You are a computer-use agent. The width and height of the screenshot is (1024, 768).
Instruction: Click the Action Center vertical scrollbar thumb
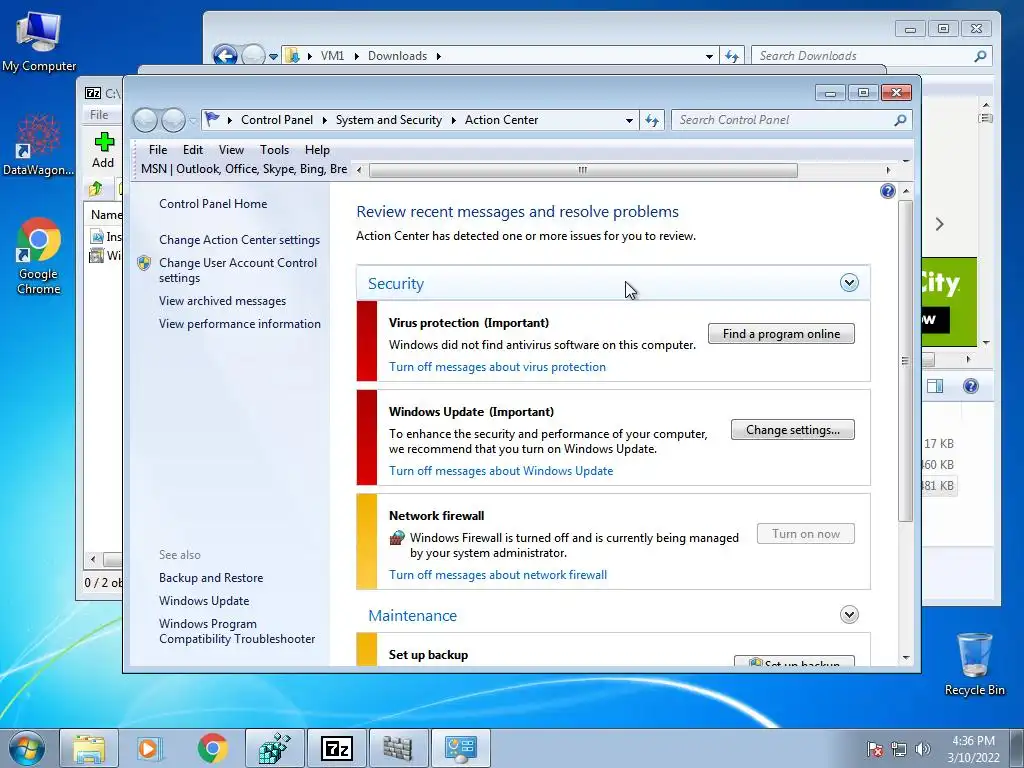coord(905,360)
